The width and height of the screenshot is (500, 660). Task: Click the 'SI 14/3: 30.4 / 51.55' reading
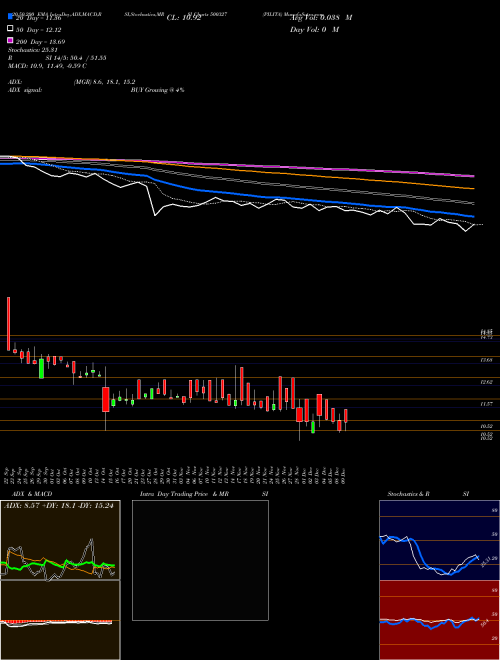(x=76, y=58)
